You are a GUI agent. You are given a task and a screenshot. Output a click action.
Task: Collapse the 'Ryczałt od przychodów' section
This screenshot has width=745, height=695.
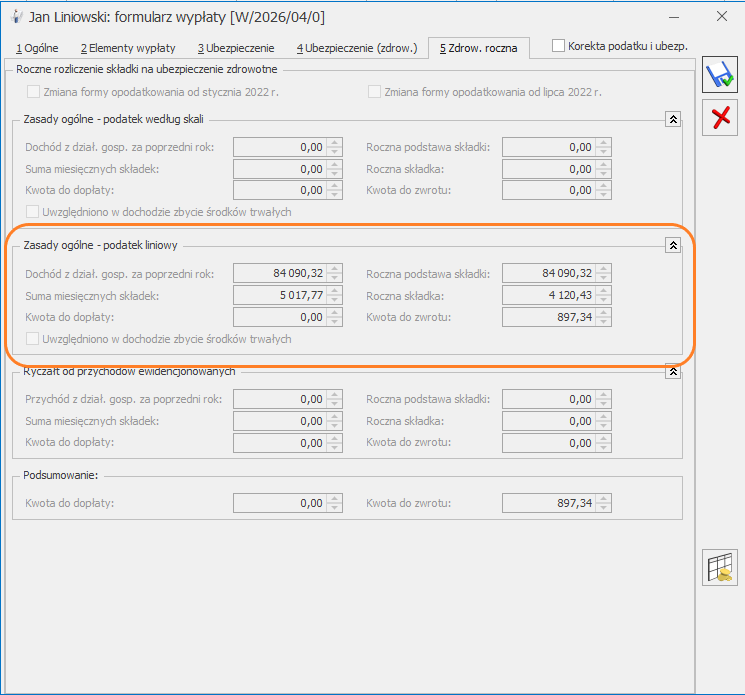(x=673, y=371)
